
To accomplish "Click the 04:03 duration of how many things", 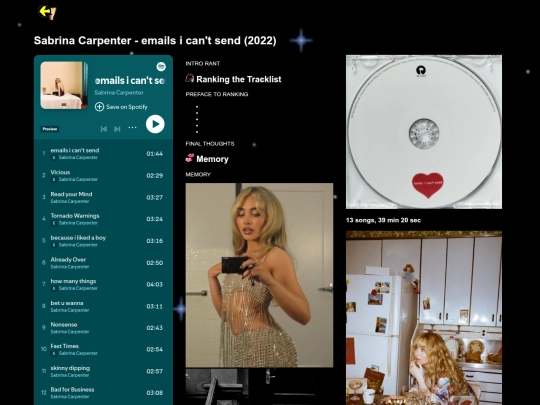I will pos(154,284).
